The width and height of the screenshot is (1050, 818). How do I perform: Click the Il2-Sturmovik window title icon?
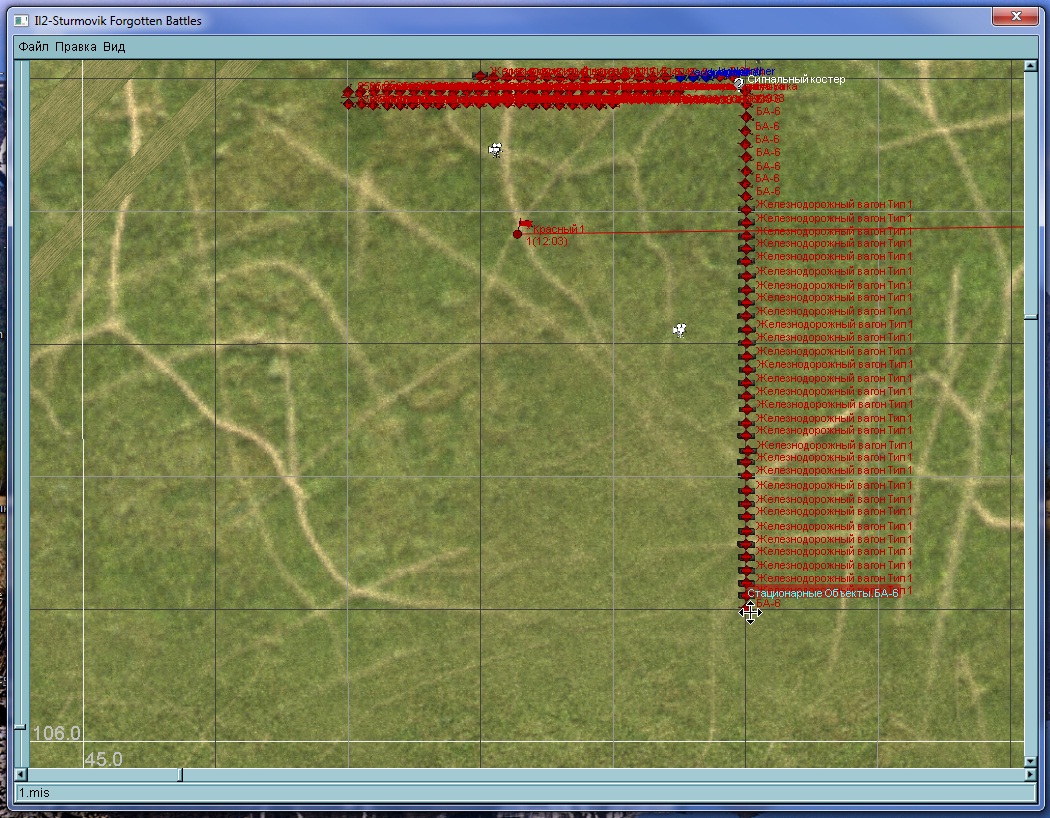[21, 21]
